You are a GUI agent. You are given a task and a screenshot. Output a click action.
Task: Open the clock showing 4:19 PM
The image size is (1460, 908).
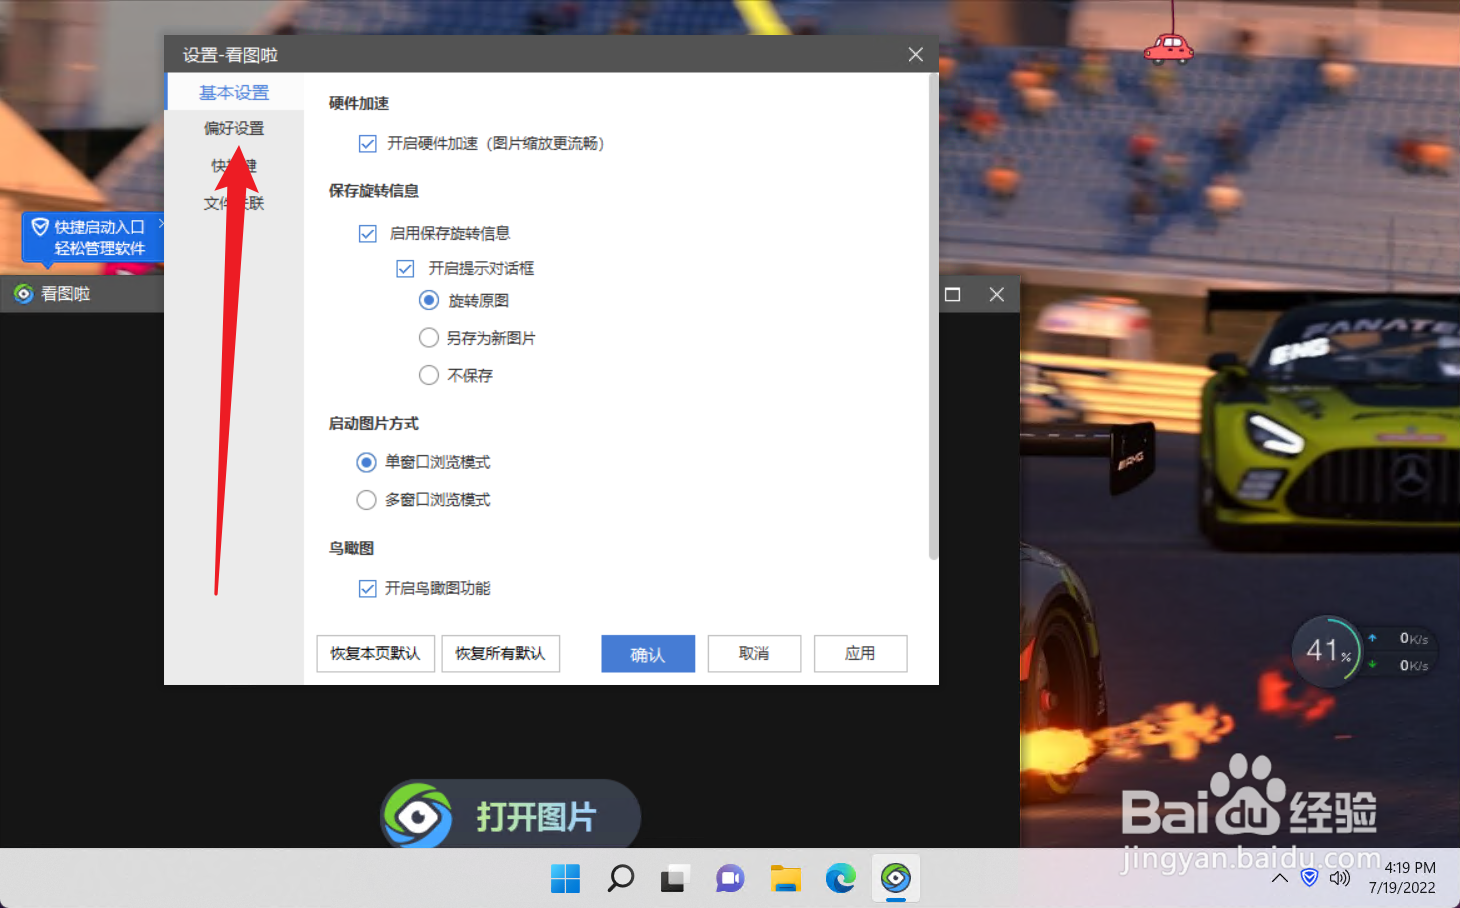click(1403, 878)
